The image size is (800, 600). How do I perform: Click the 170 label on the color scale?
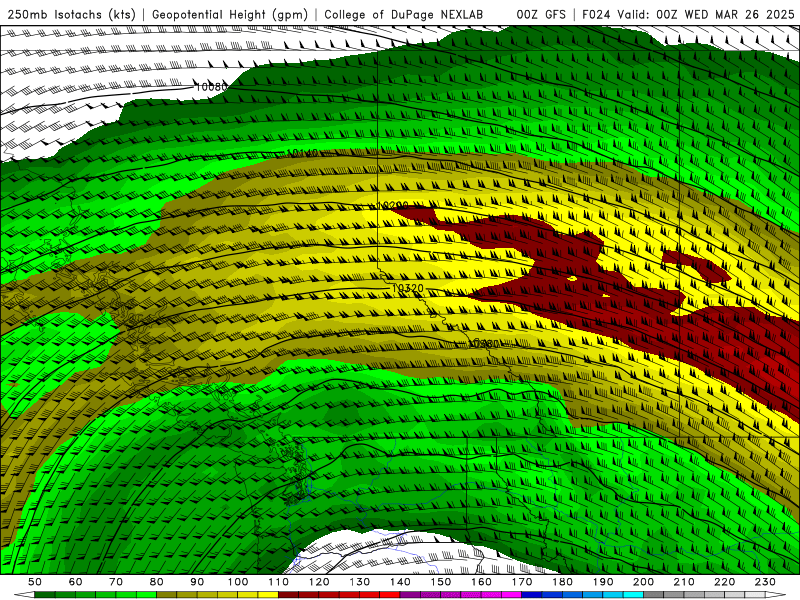click(522, 582)
